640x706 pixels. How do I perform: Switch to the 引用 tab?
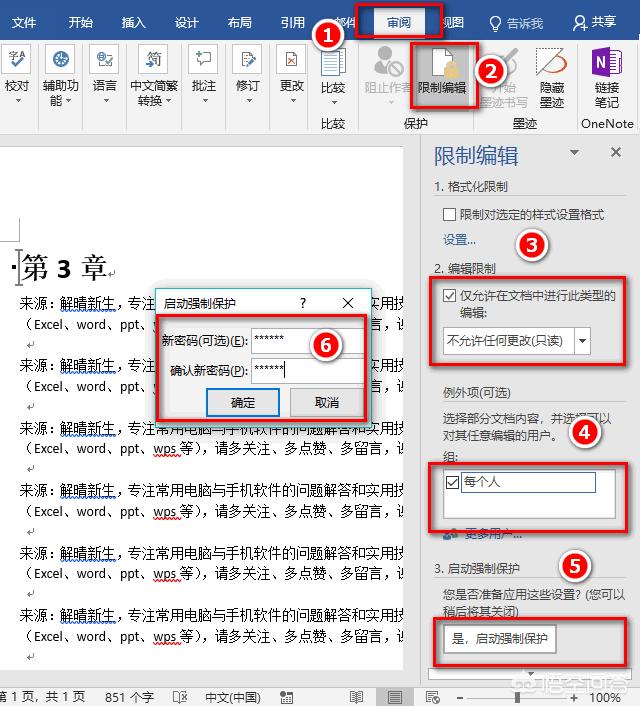[293, 22]
